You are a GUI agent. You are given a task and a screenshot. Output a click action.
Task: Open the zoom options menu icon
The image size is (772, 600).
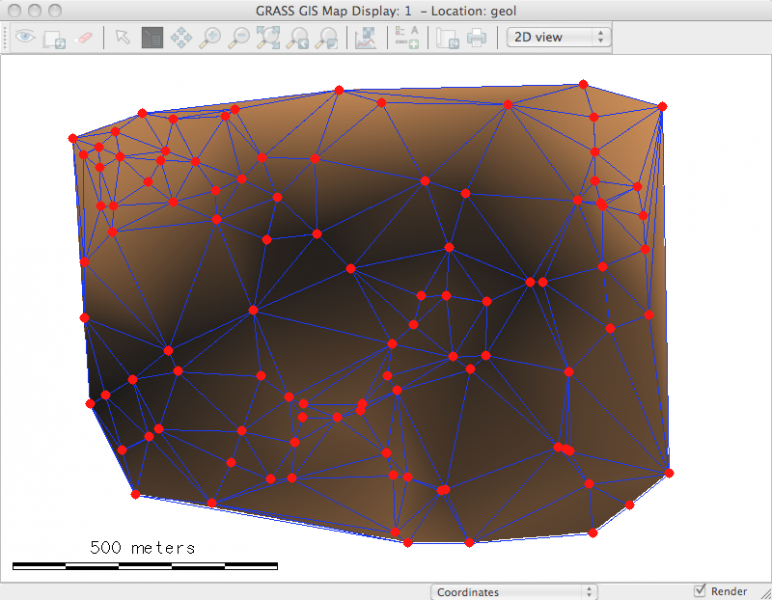coord(327,38)
